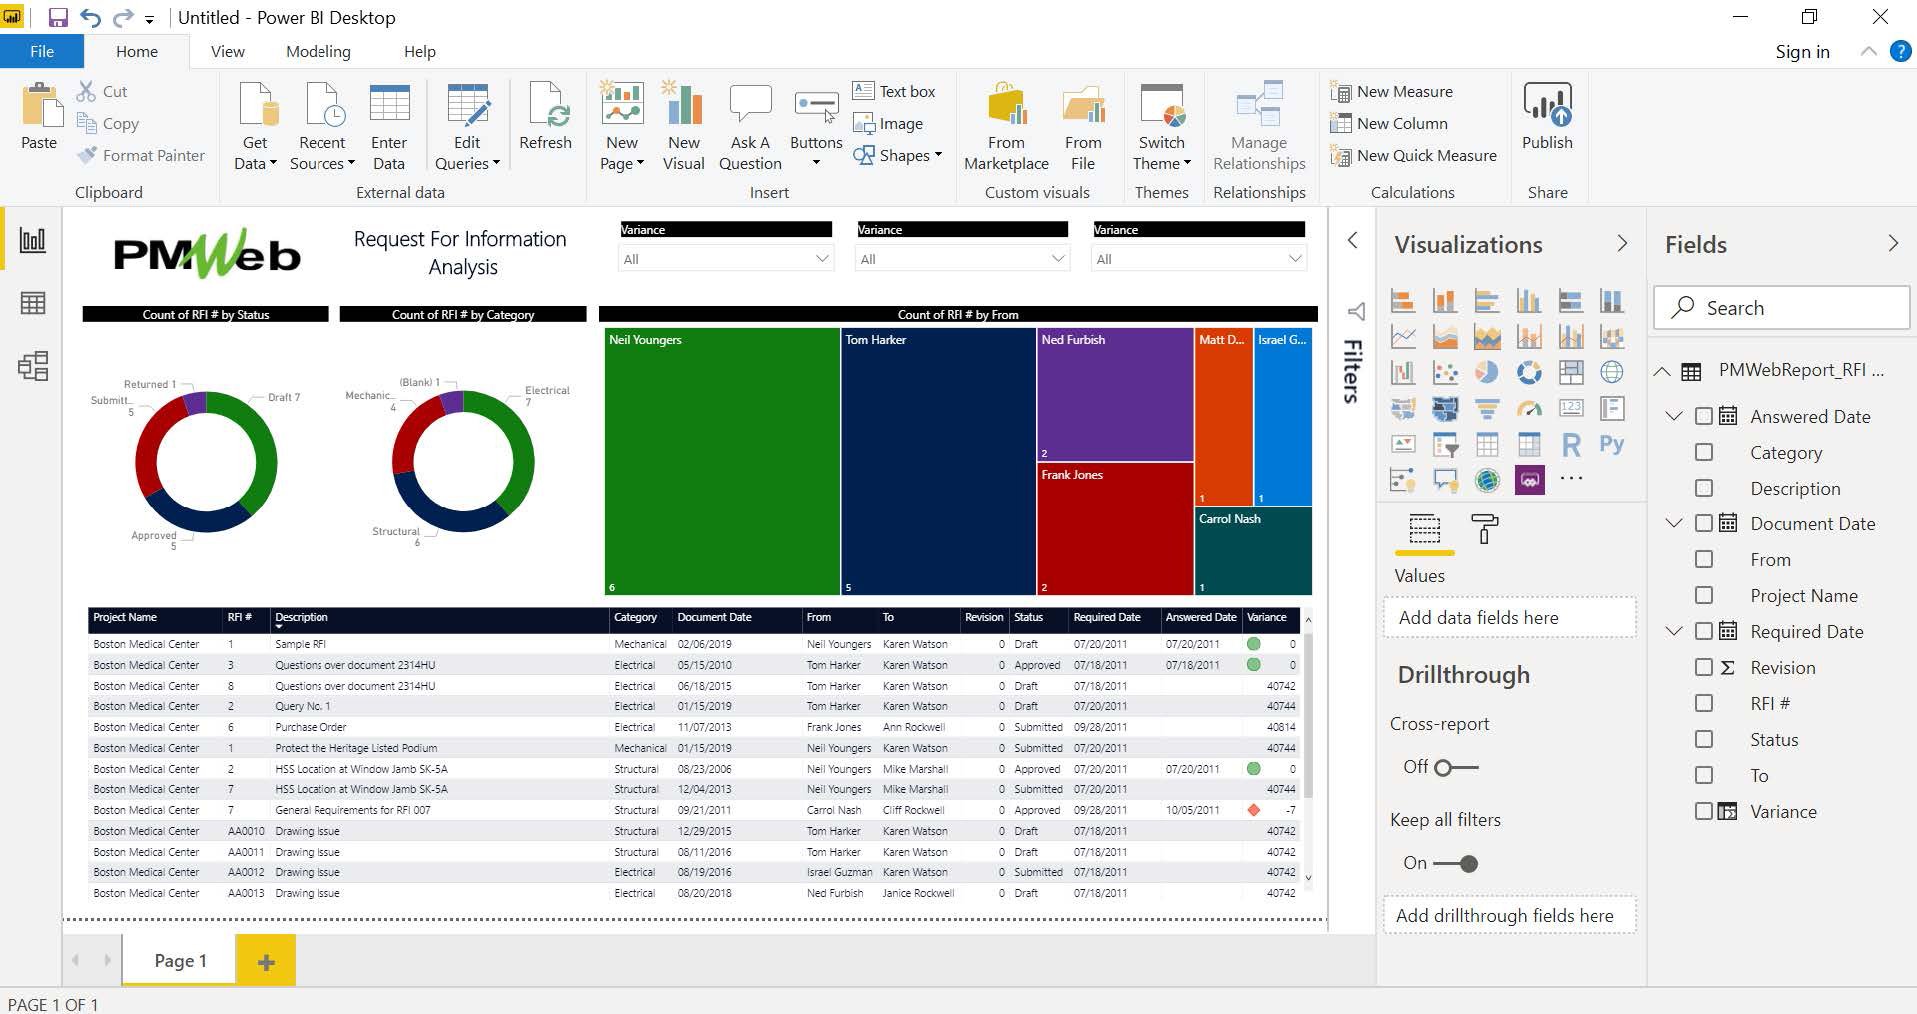Switch to the Modeling ribbon tab
The width and height of the screenshot is (1917, 1014).
318,52
